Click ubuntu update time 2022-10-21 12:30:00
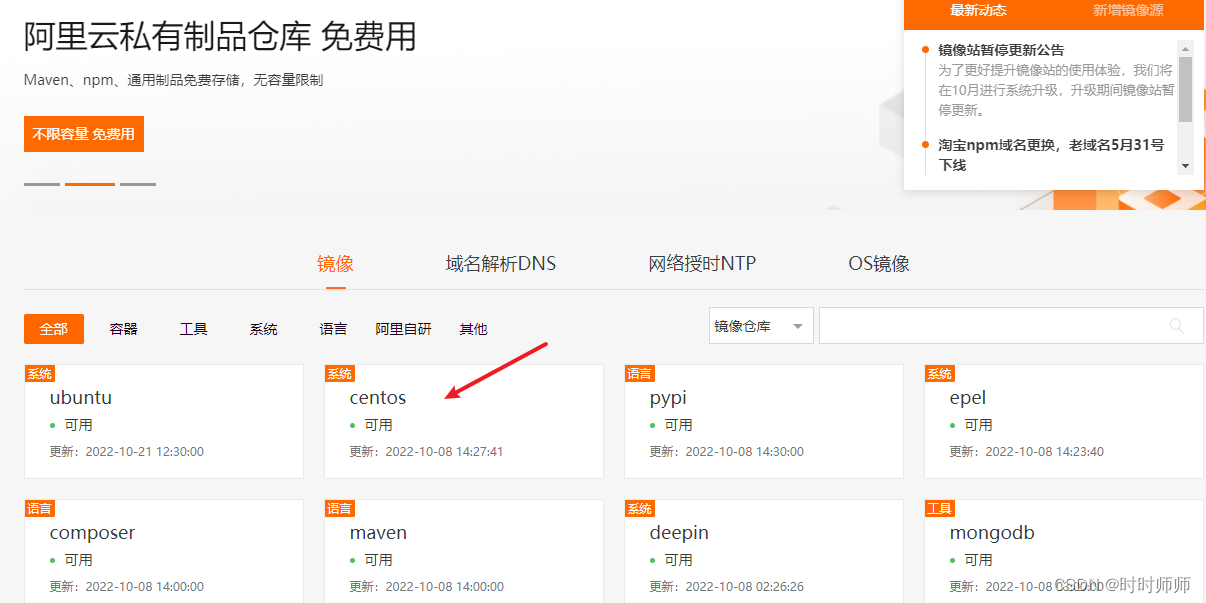Image resolution: width=1206 pixels, height=603 pixels. (x=145, y=452)
